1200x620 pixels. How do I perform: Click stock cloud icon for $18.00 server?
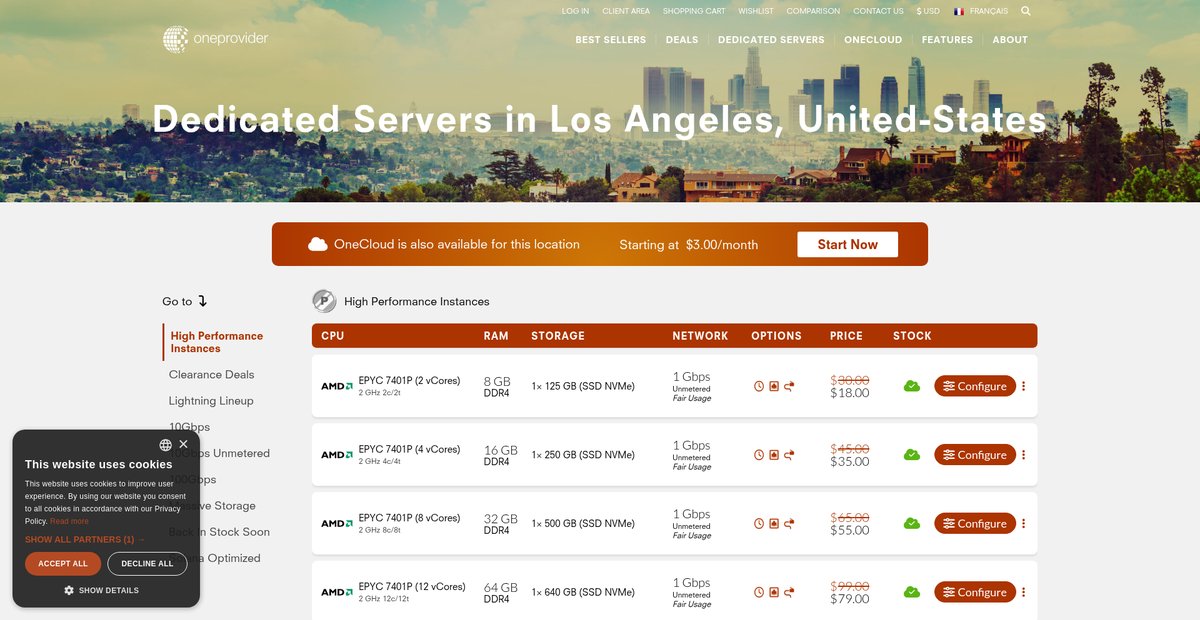(x=912, y=386)
